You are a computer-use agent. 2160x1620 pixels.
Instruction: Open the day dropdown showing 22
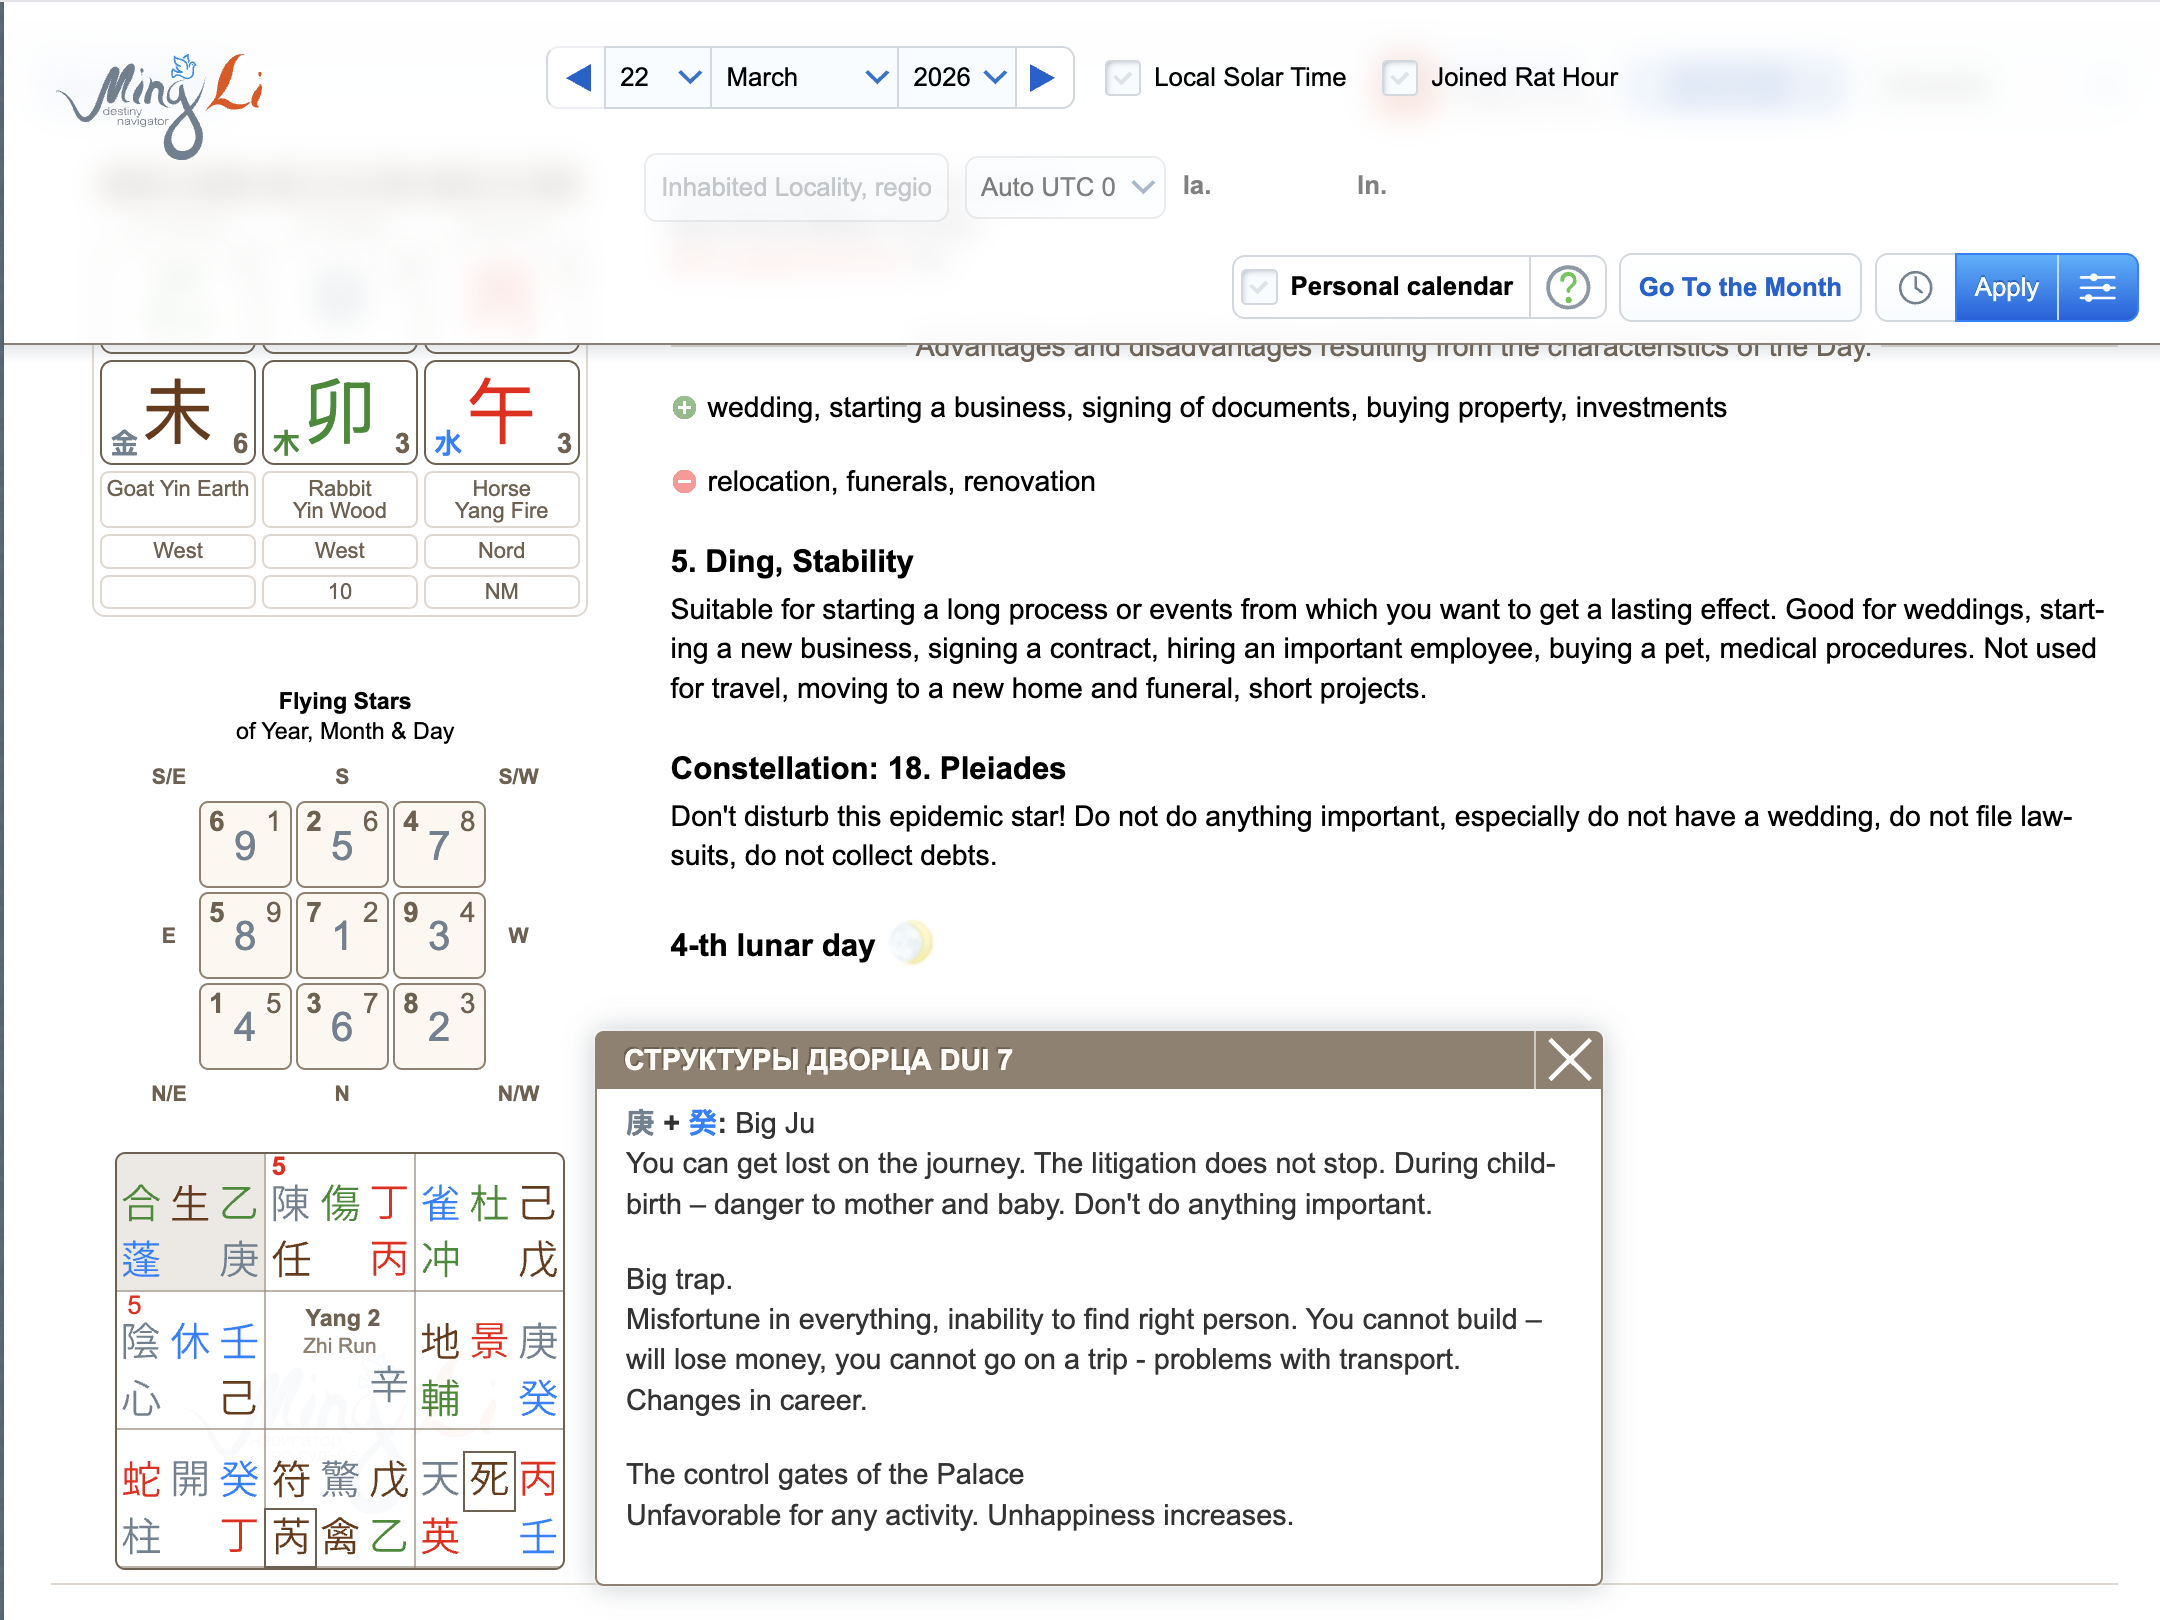[658, 78]
